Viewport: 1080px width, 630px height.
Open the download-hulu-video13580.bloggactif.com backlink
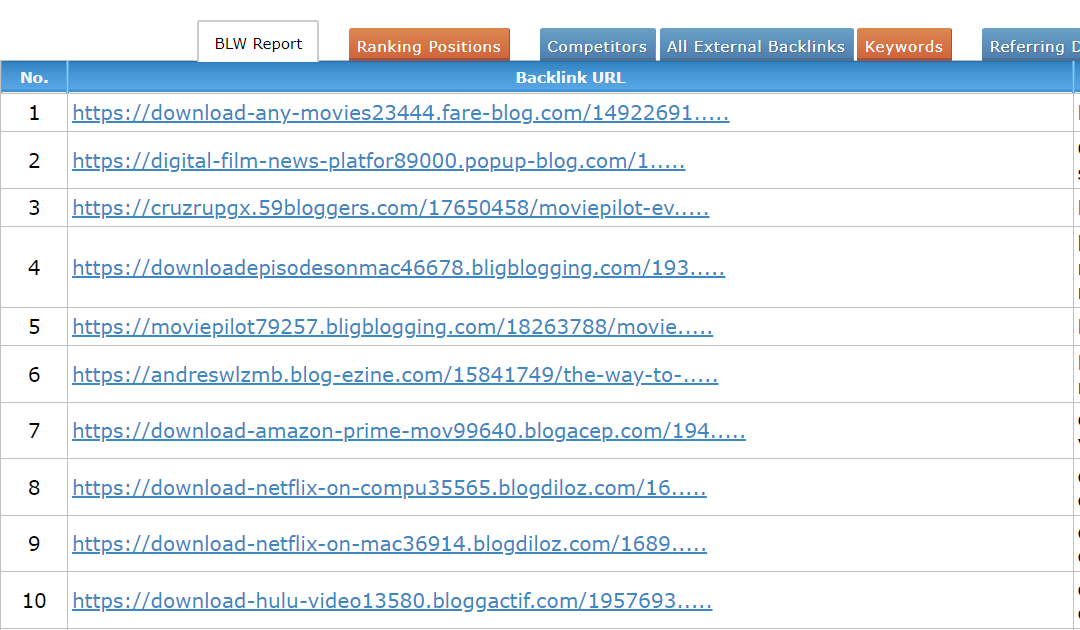392,601
